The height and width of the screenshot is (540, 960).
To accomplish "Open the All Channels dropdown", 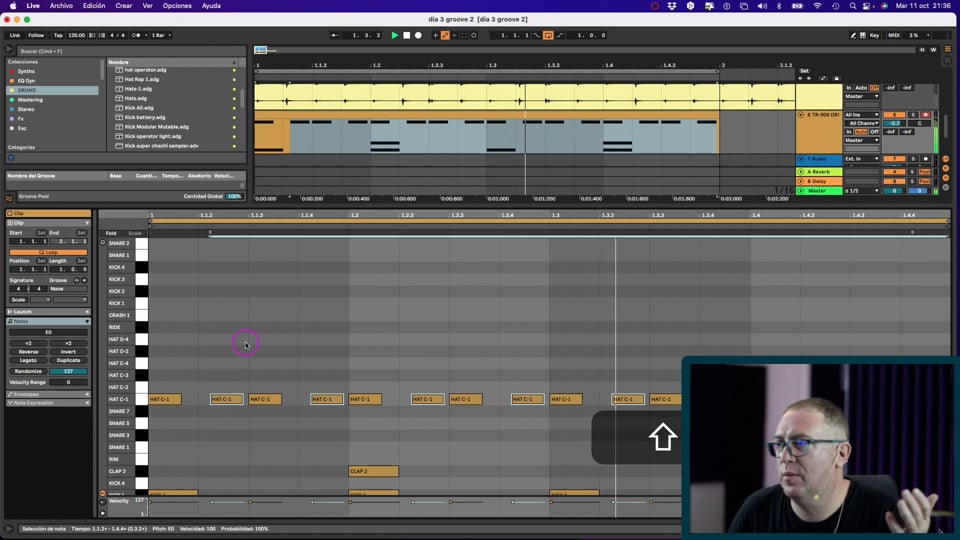I will (x=862, y=123).
